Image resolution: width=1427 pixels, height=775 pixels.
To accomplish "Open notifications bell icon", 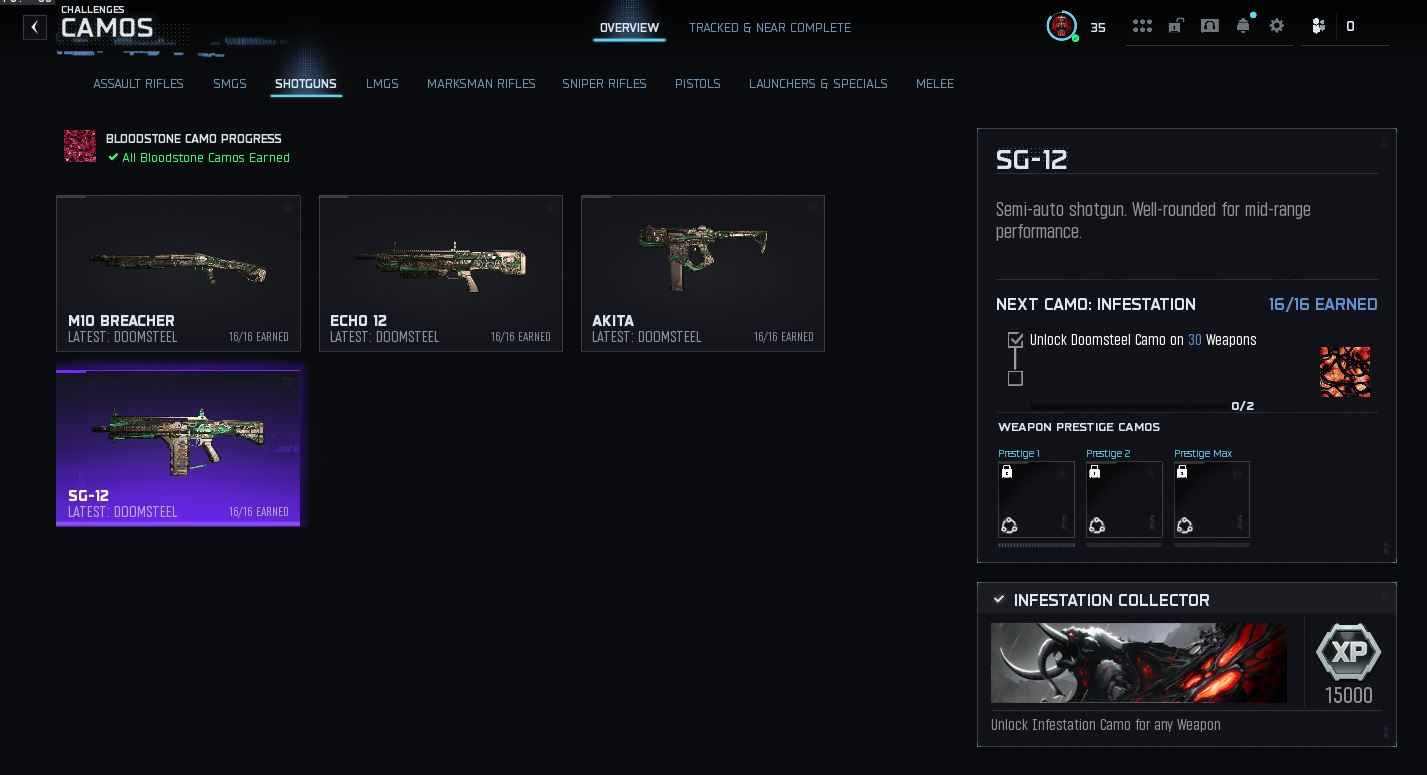I will click(x=1243, y=26).
